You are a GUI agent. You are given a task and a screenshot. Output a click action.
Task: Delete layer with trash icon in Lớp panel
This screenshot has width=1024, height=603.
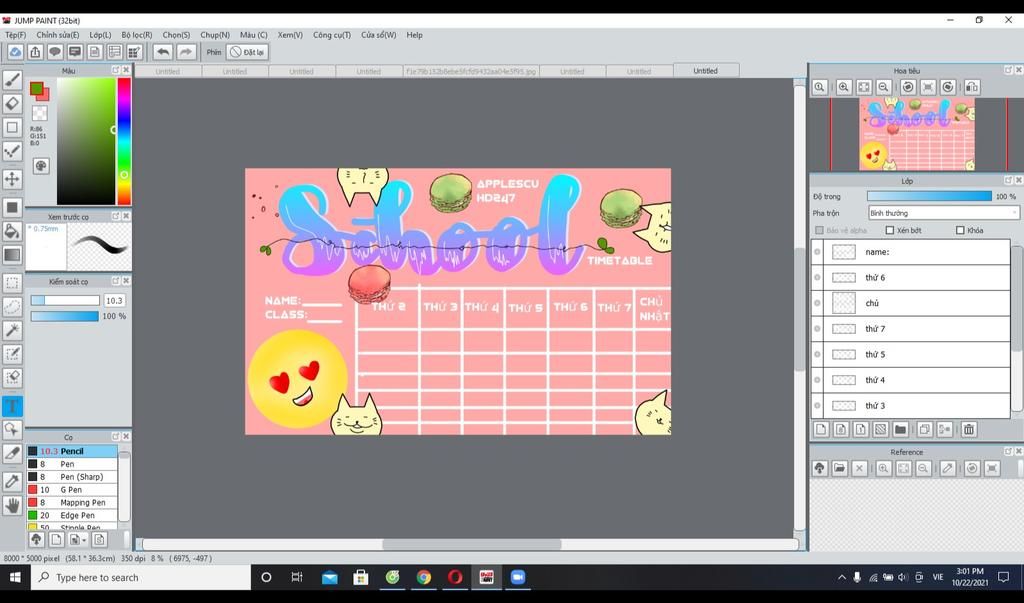pos(969,429)
